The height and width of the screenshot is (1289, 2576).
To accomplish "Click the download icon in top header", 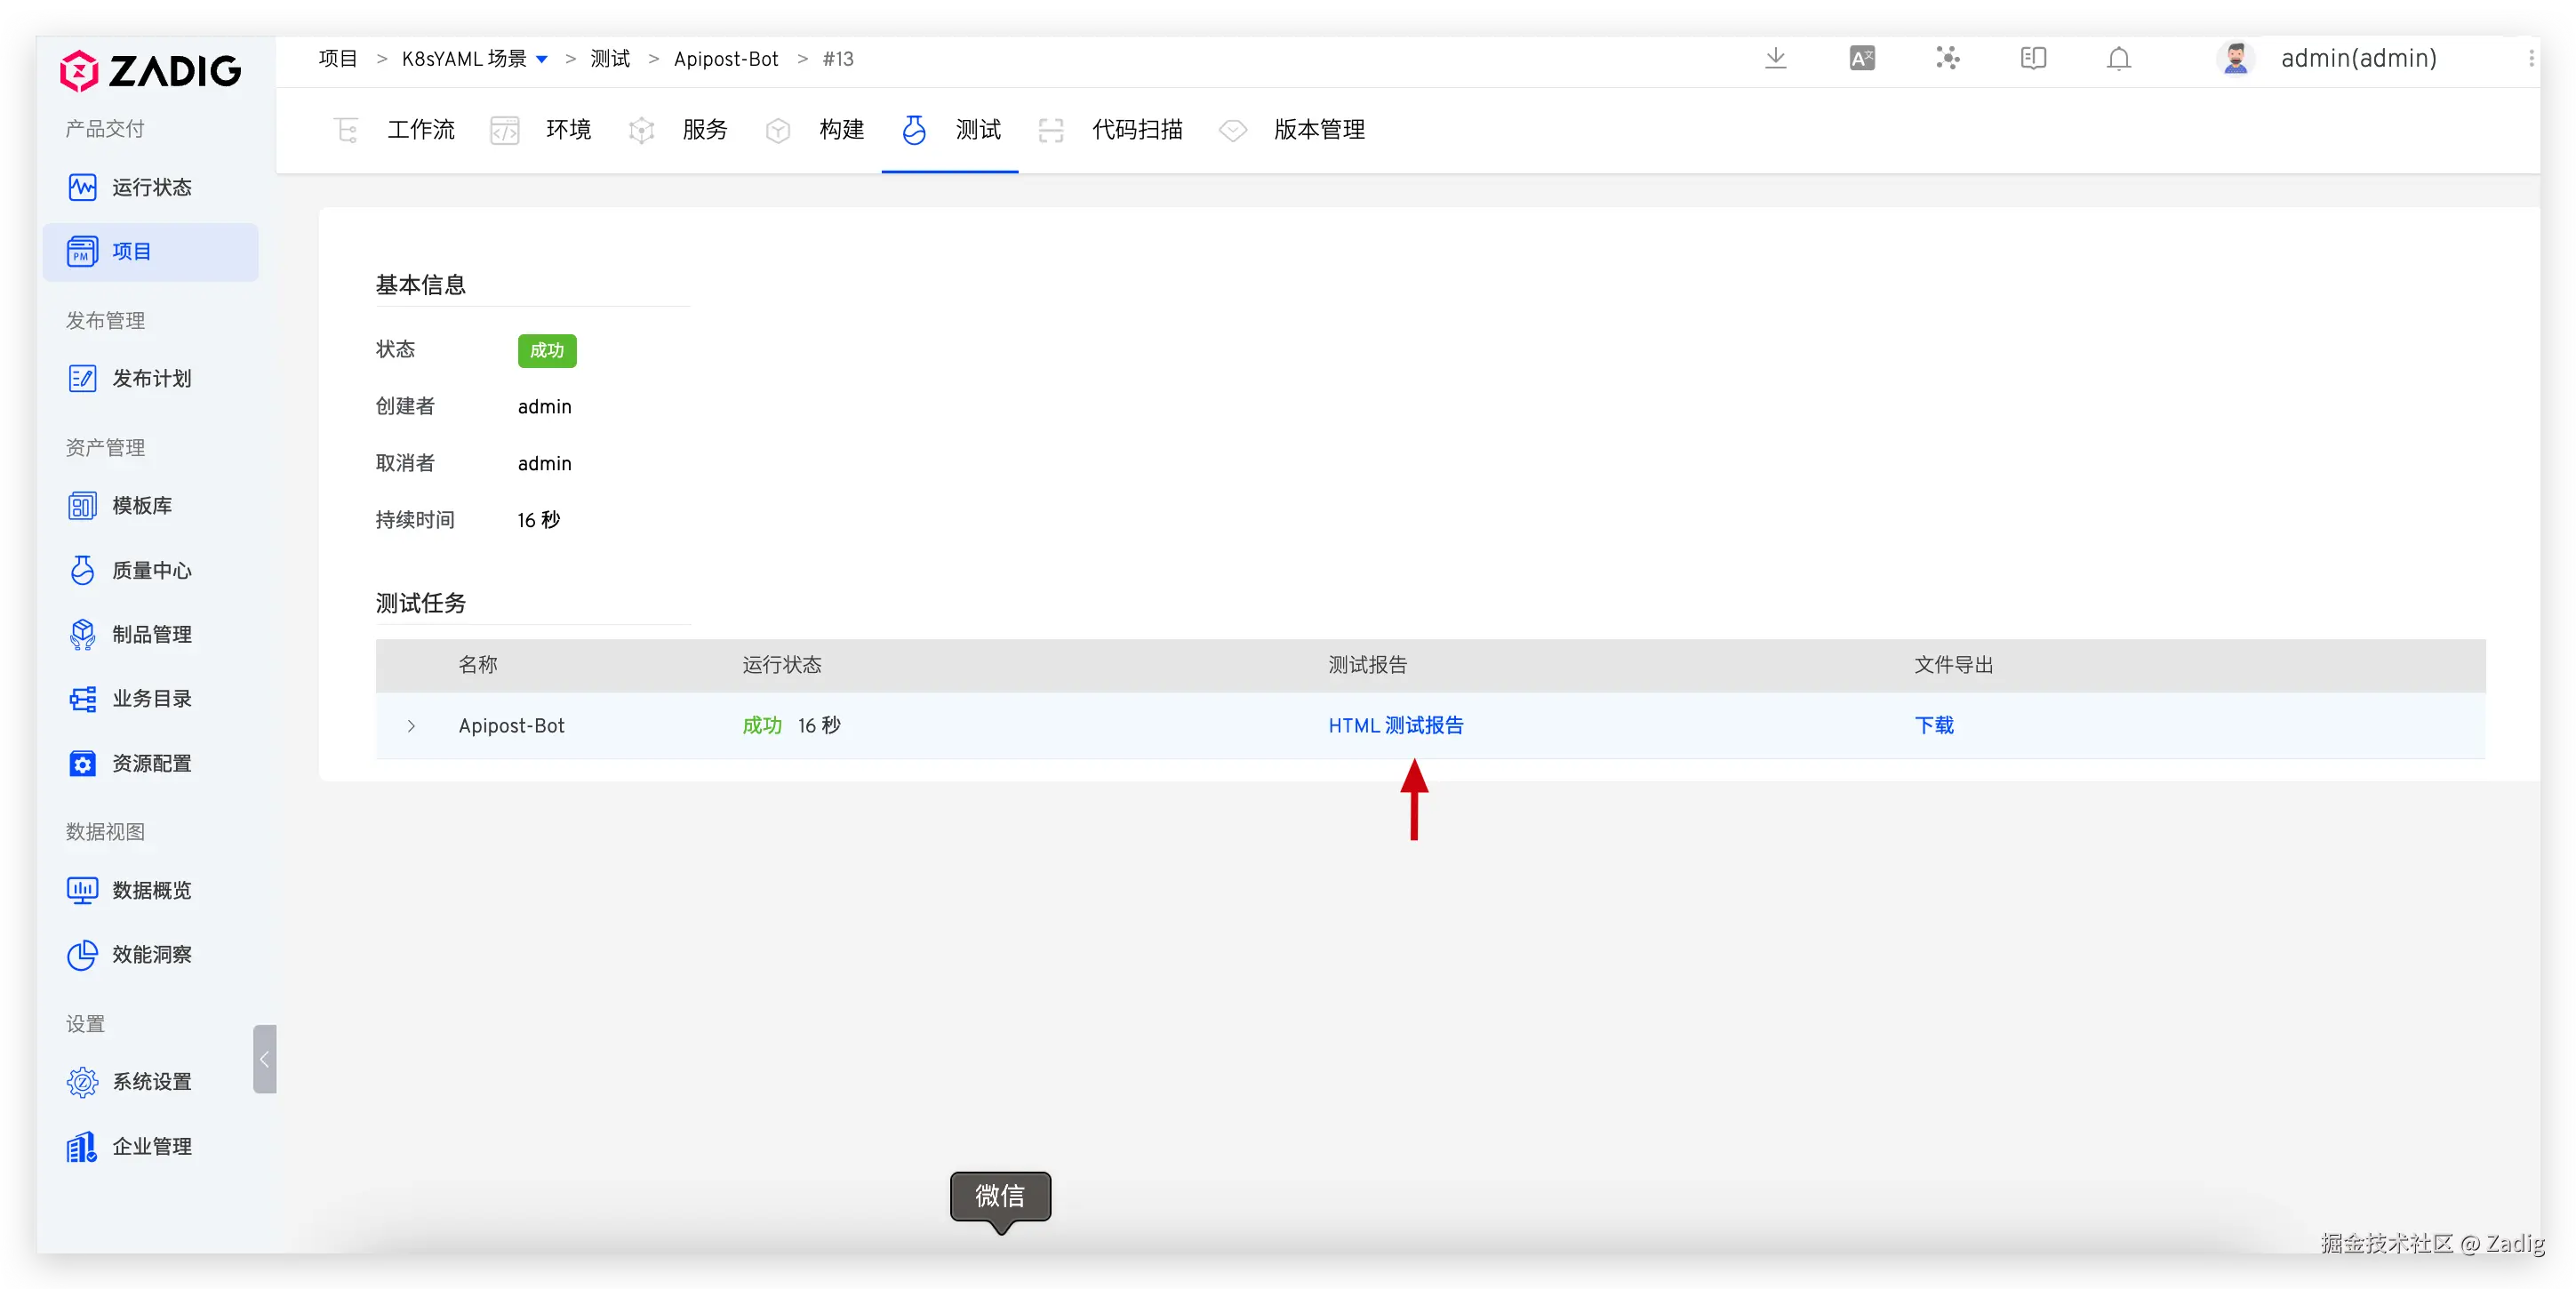I will [1775, 58].
